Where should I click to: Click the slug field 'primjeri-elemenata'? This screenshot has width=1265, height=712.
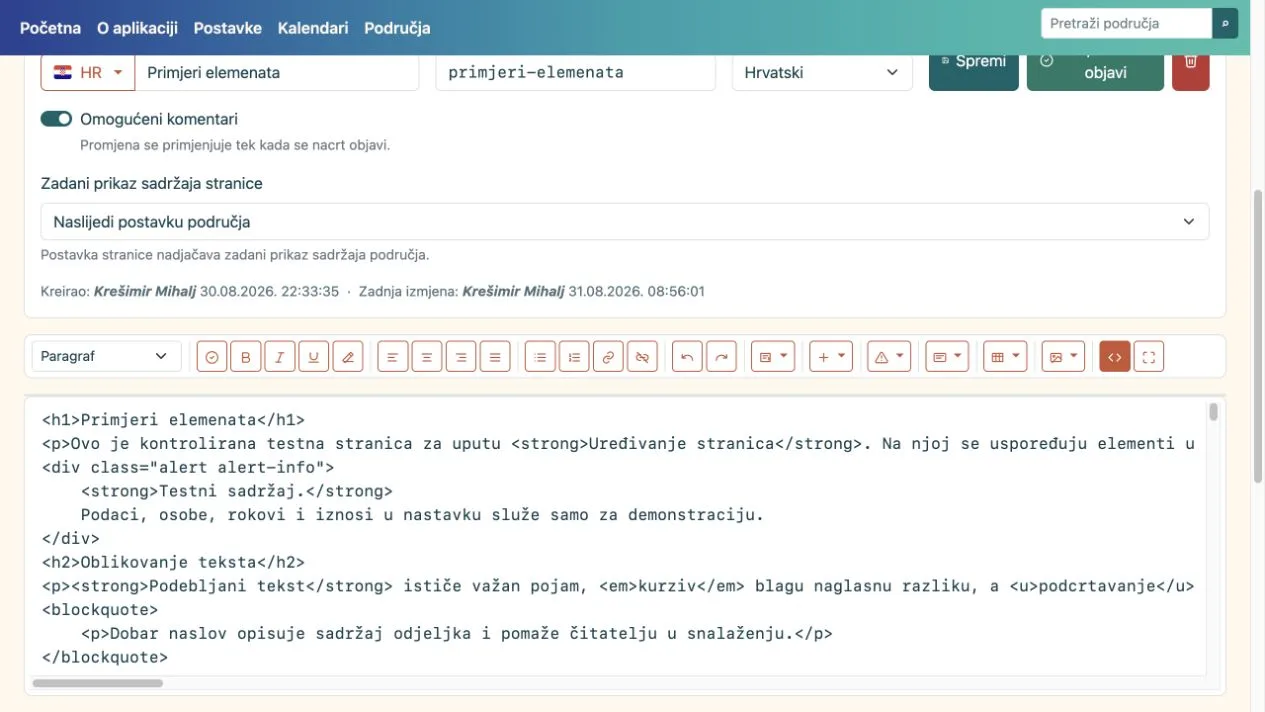click(x=575, y=72)
